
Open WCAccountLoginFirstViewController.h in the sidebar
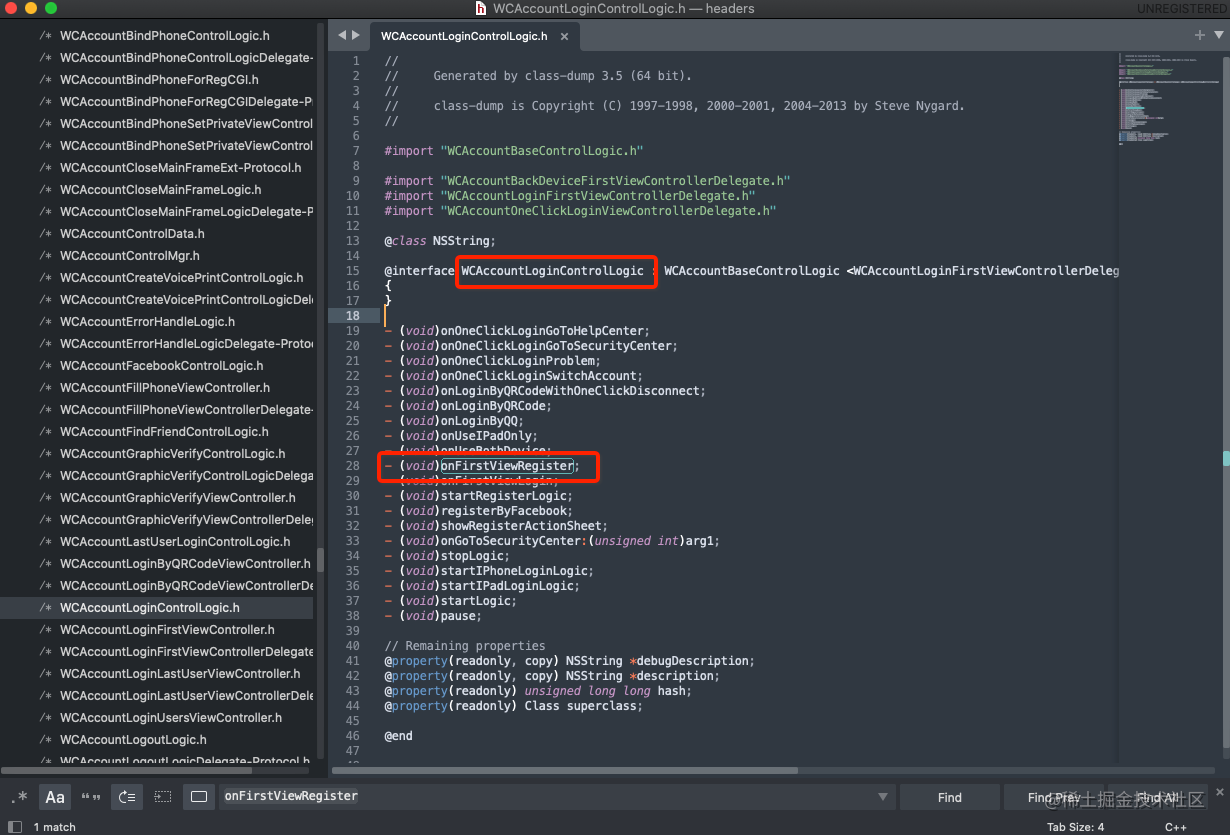[167, 630]
